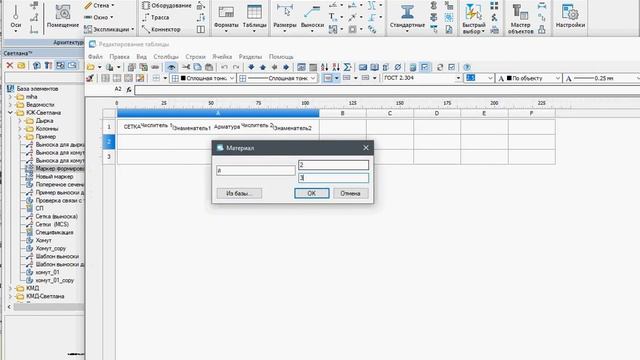
Task: Click the Из базы... button
Action: [x=239, y=193]
